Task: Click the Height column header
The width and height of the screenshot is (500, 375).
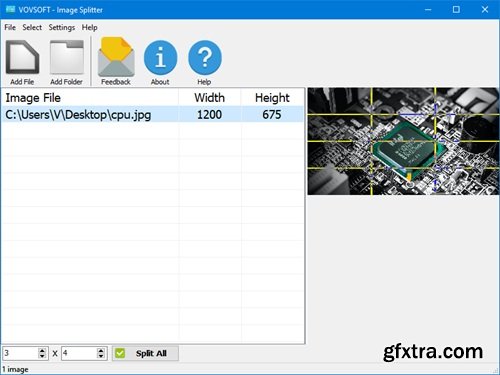Action: 272,98
